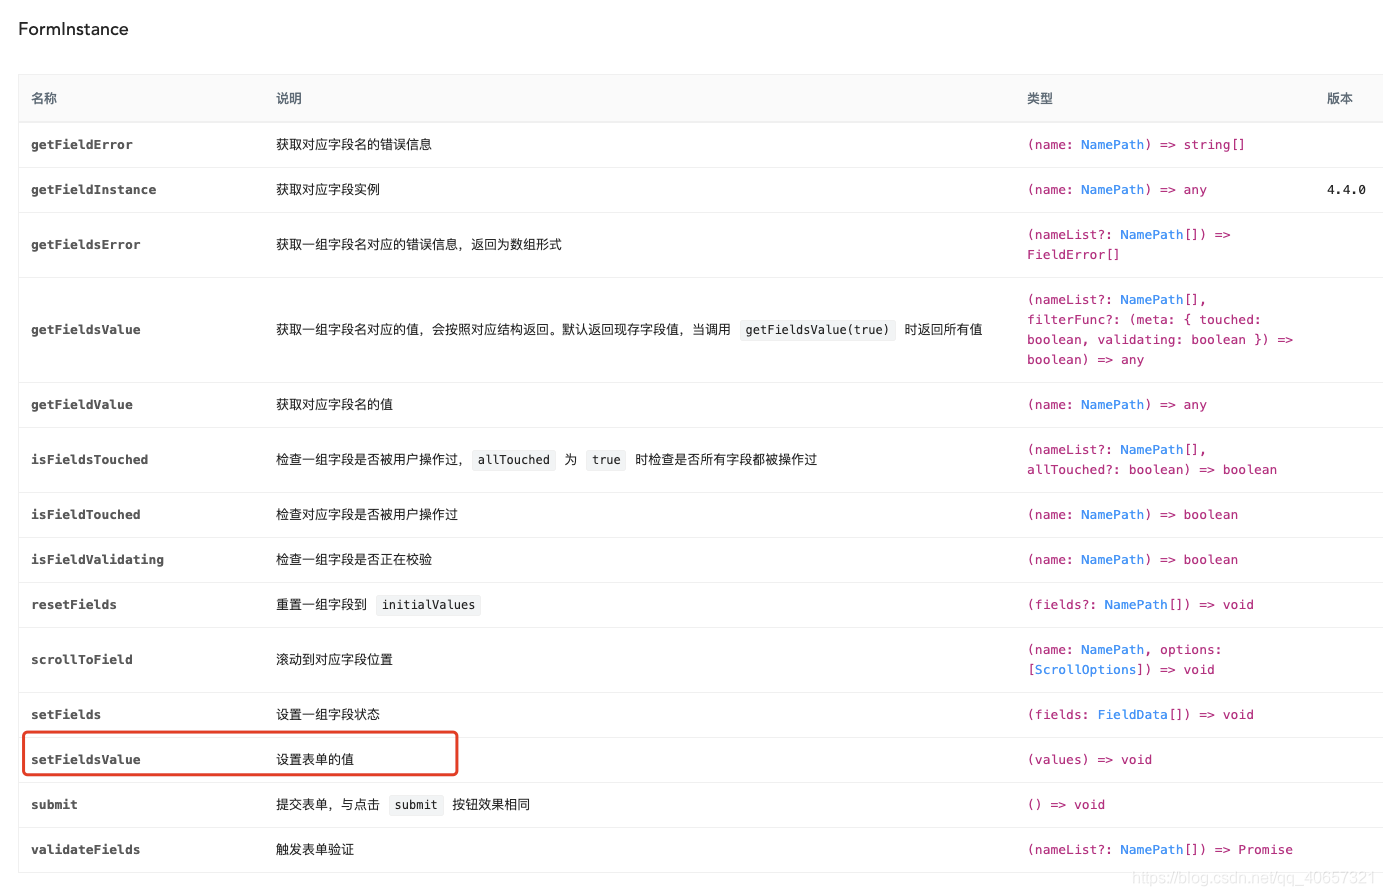Click the initialValues inline code tag

pyautogui.click(x=428, y=605)
